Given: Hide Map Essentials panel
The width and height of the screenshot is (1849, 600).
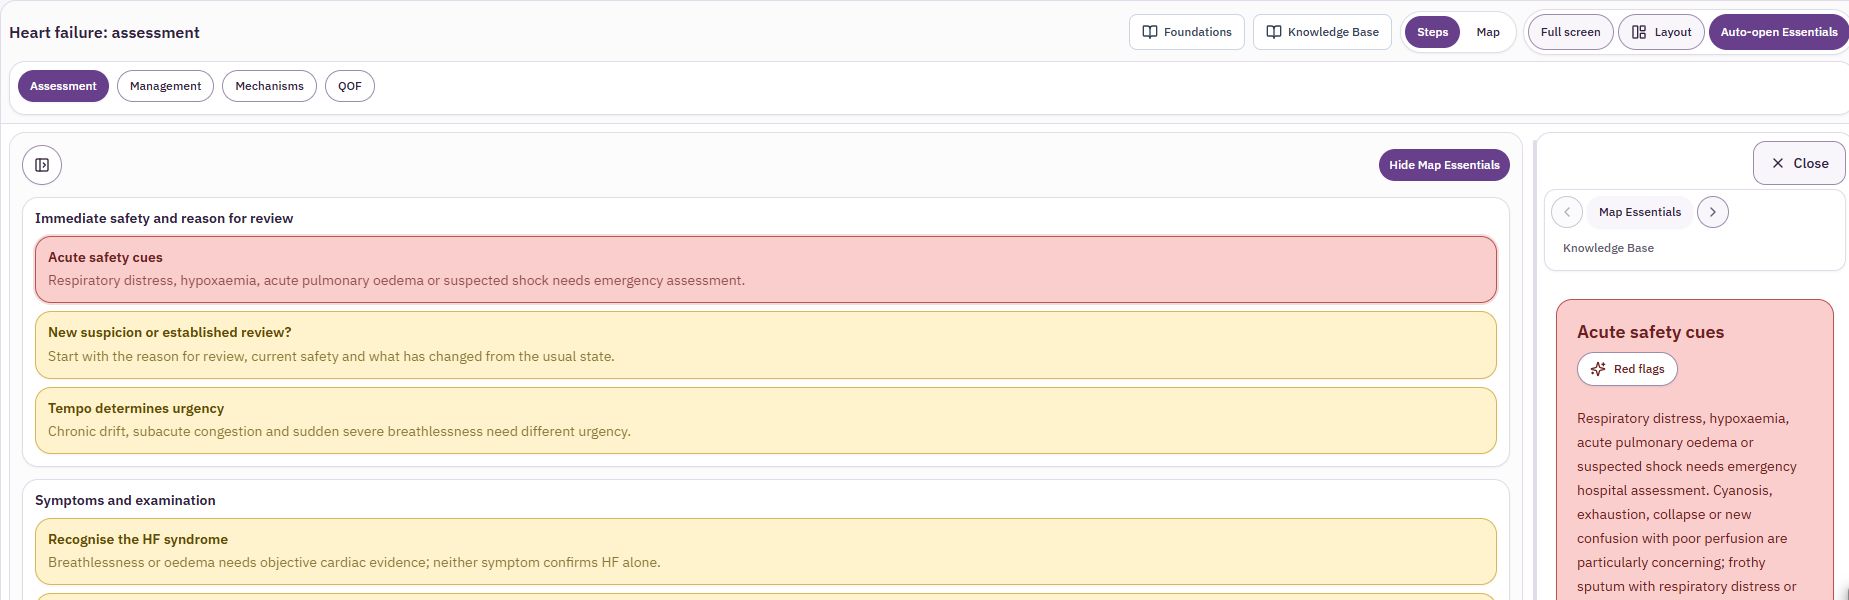Looking at the screenshot, I should [x=1444, y=165].
